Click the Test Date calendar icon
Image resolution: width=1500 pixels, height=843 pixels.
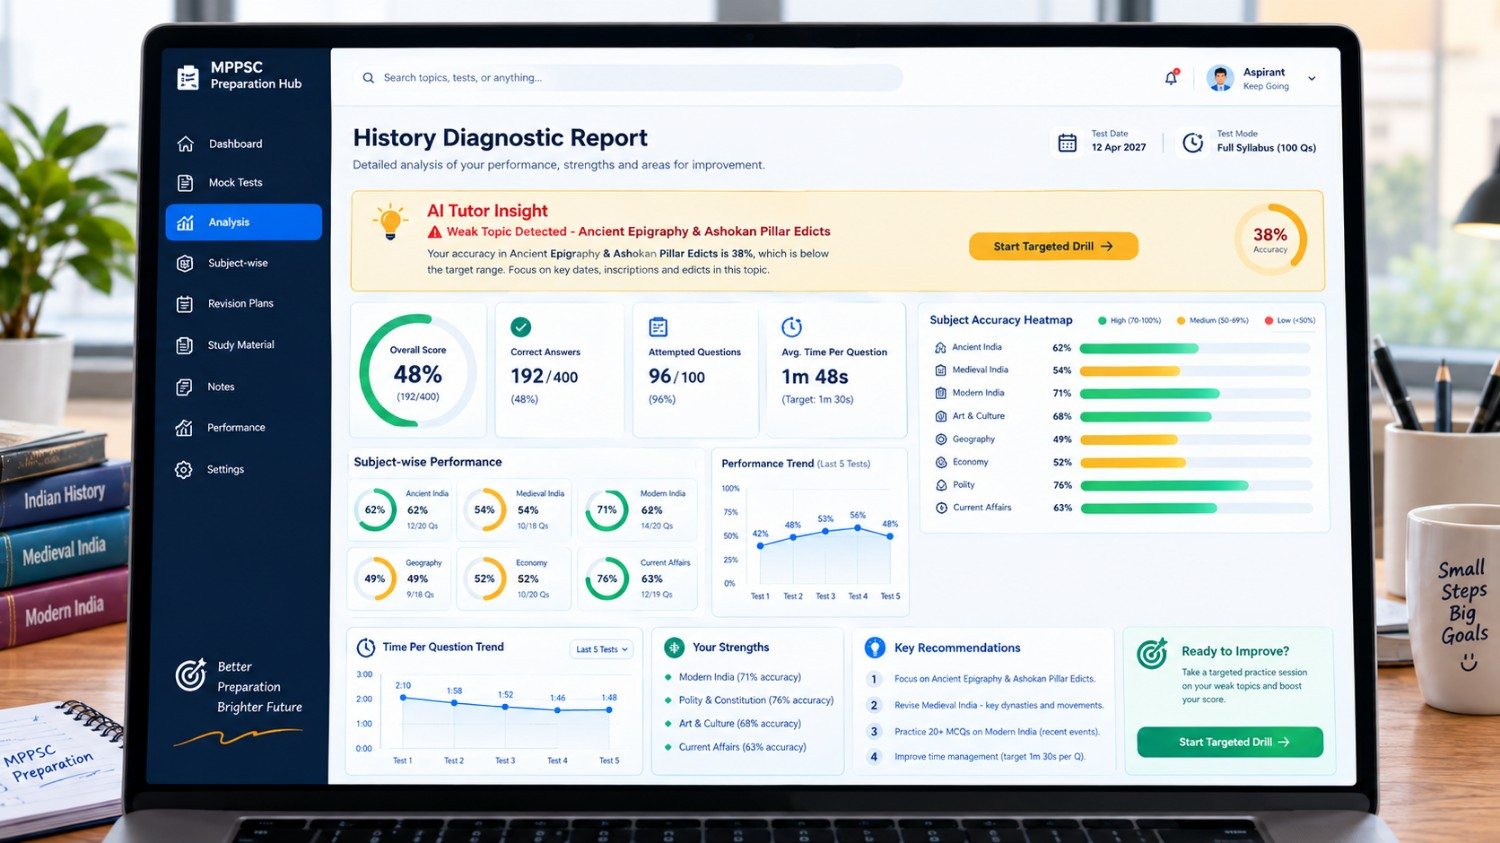1067,143
